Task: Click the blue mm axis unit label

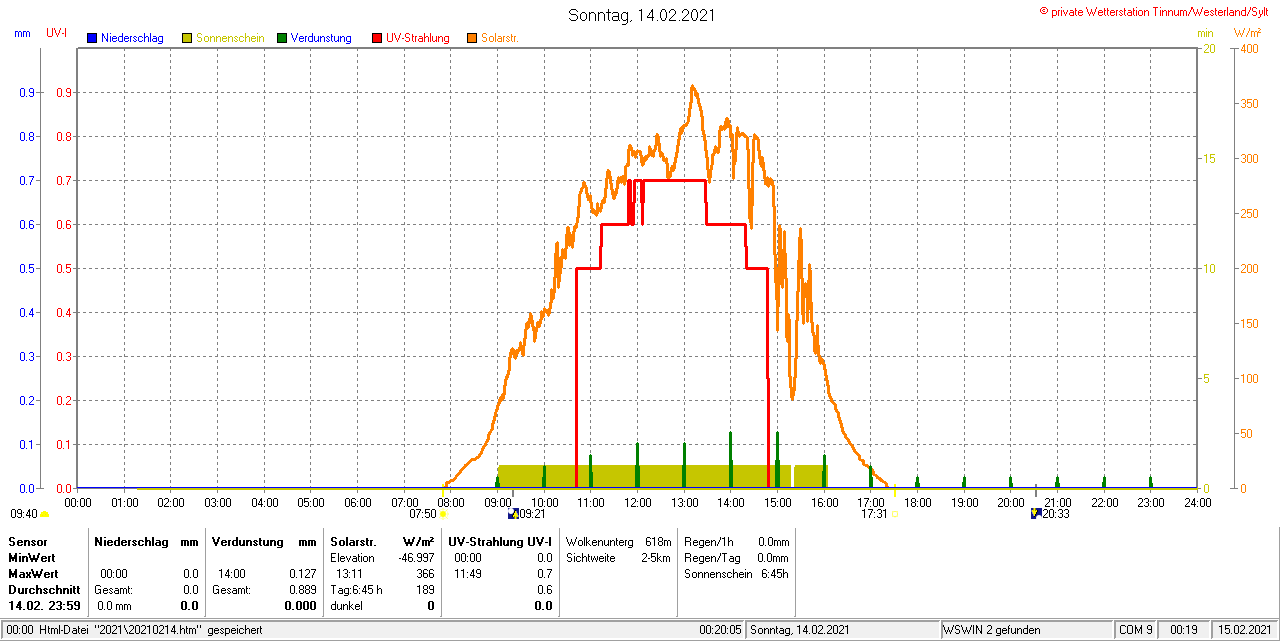Action: pos(22,33)
